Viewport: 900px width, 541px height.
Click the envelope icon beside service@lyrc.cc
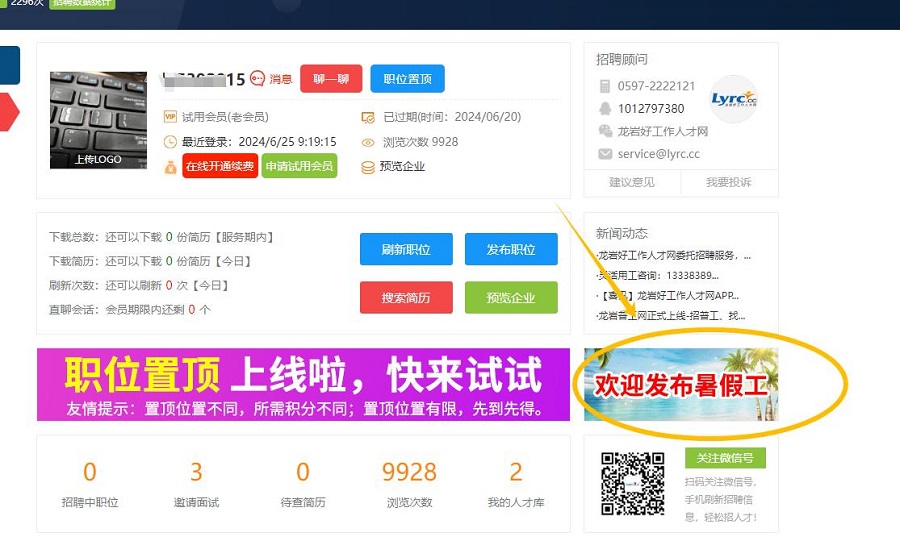coord(605,154)
